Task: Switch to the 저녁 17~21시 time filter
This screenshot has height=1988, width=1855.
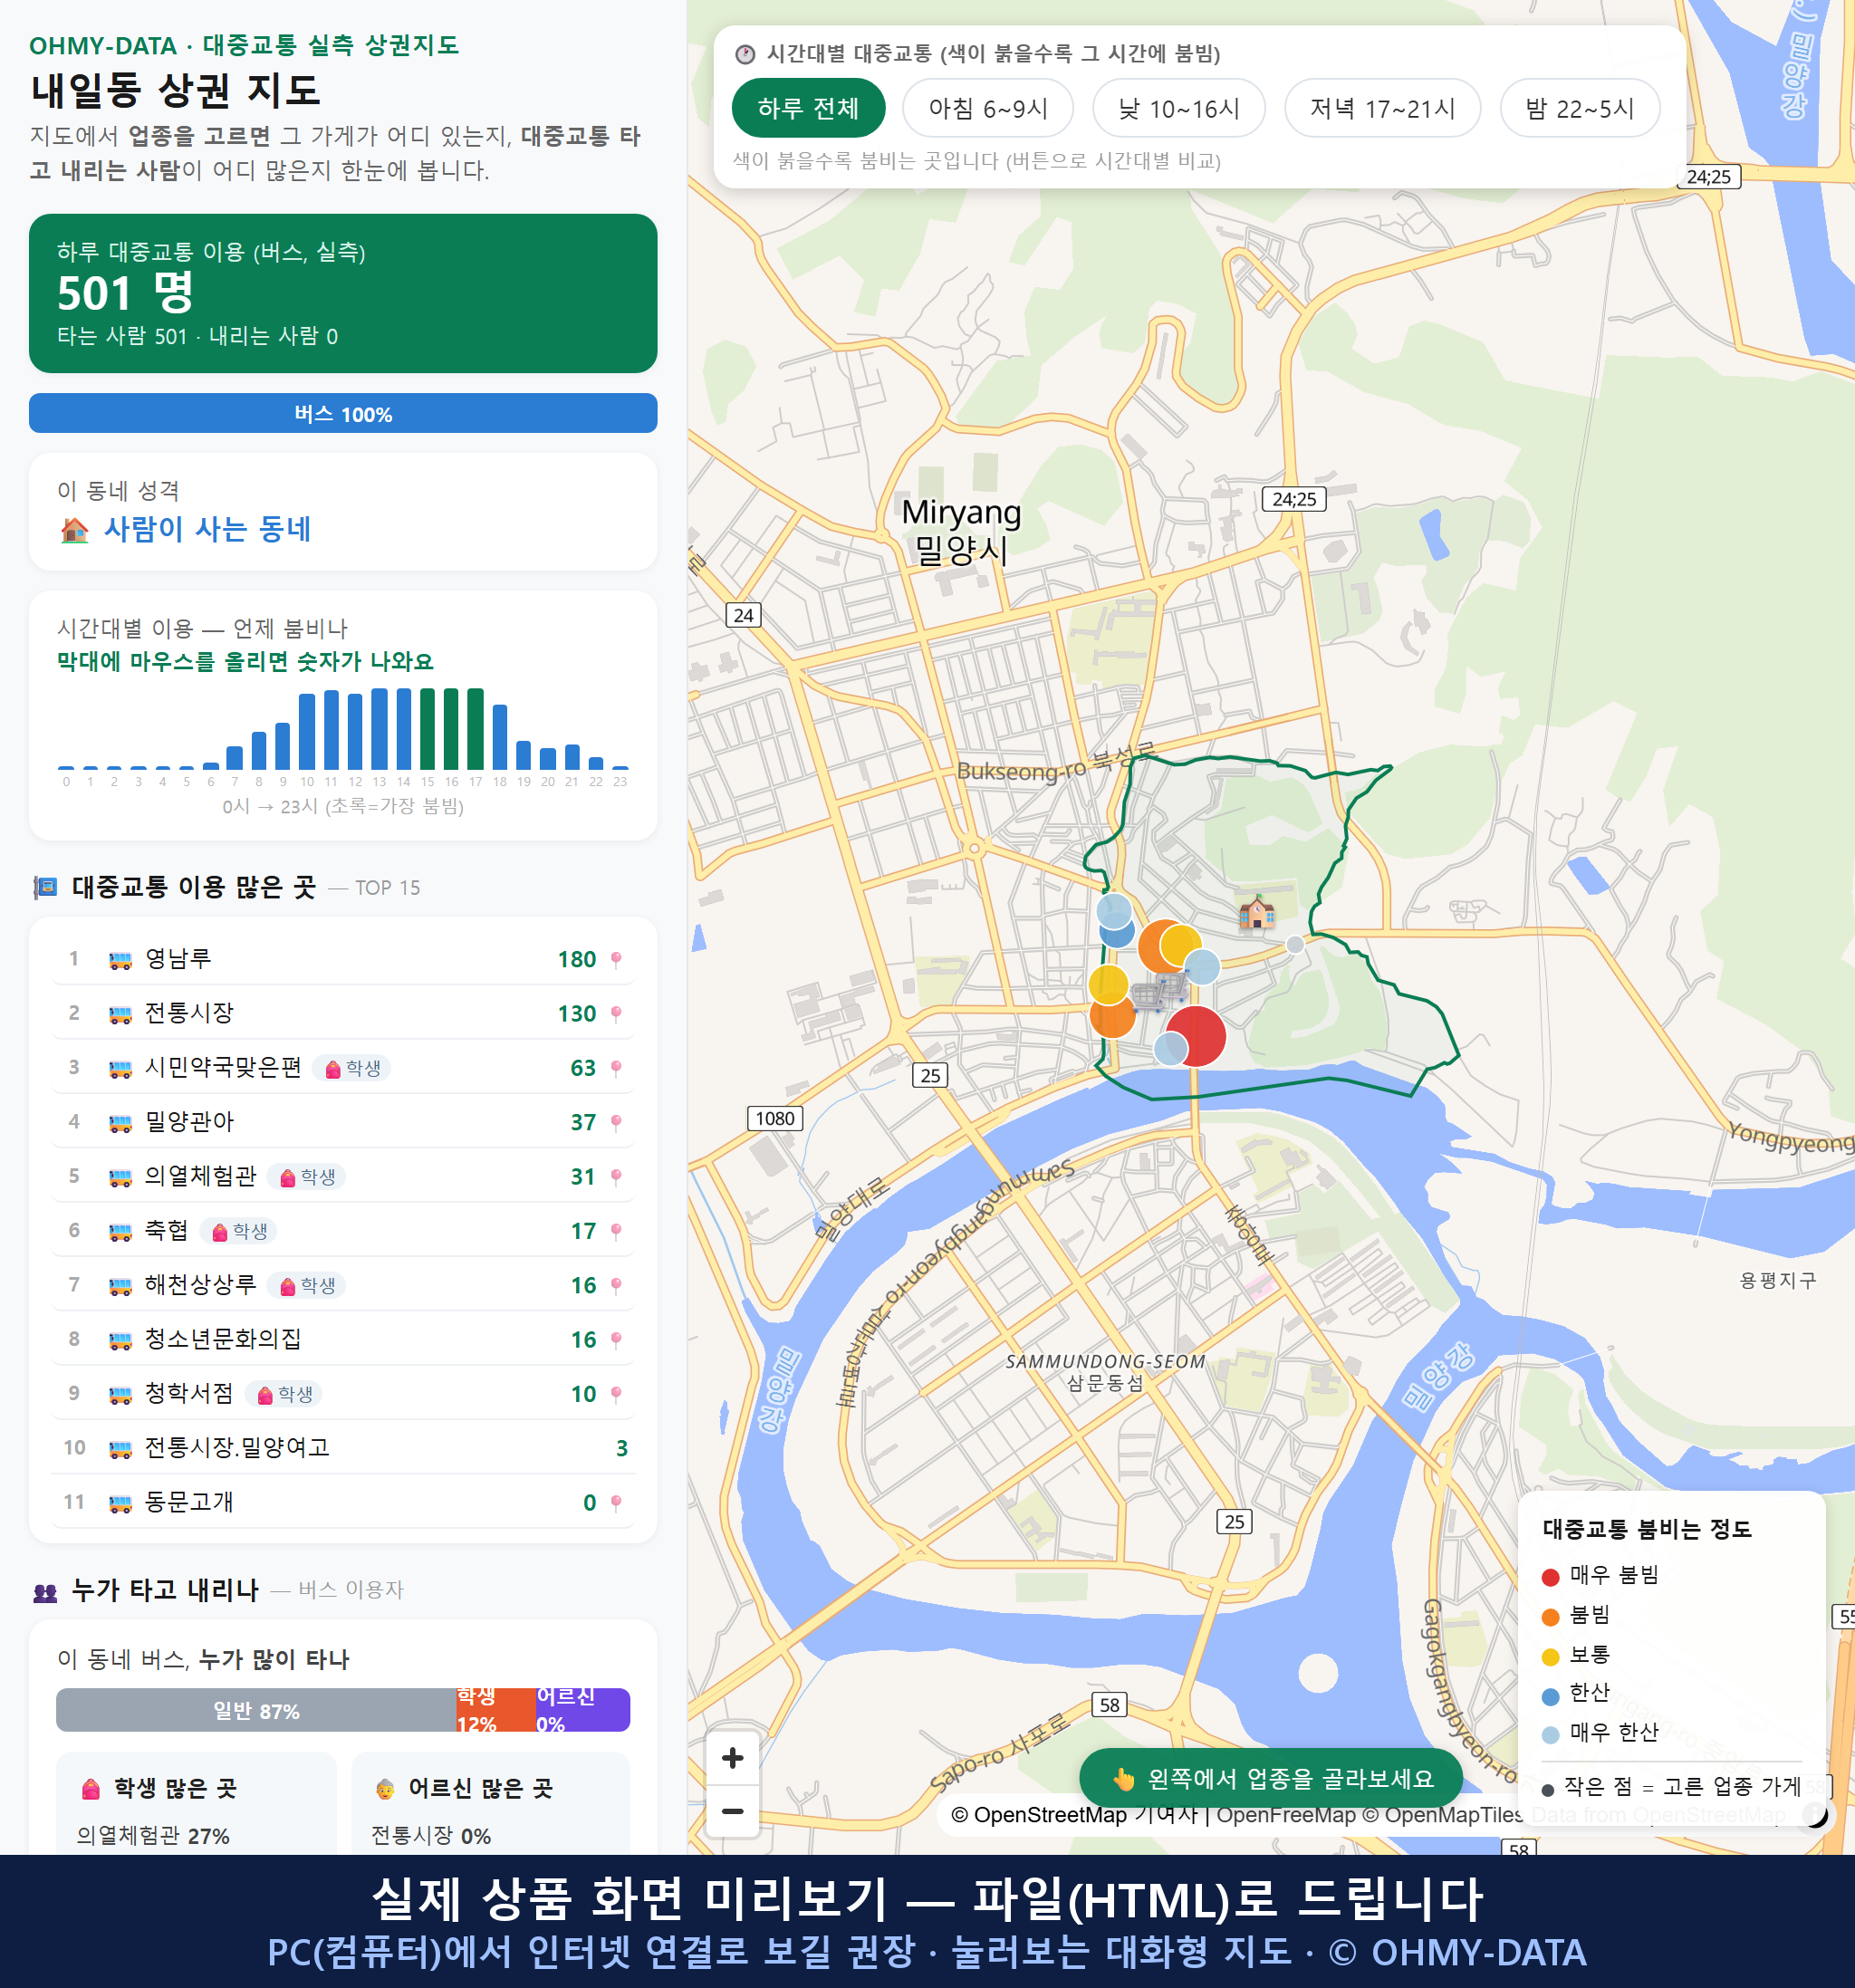Action: [1382, 108]
